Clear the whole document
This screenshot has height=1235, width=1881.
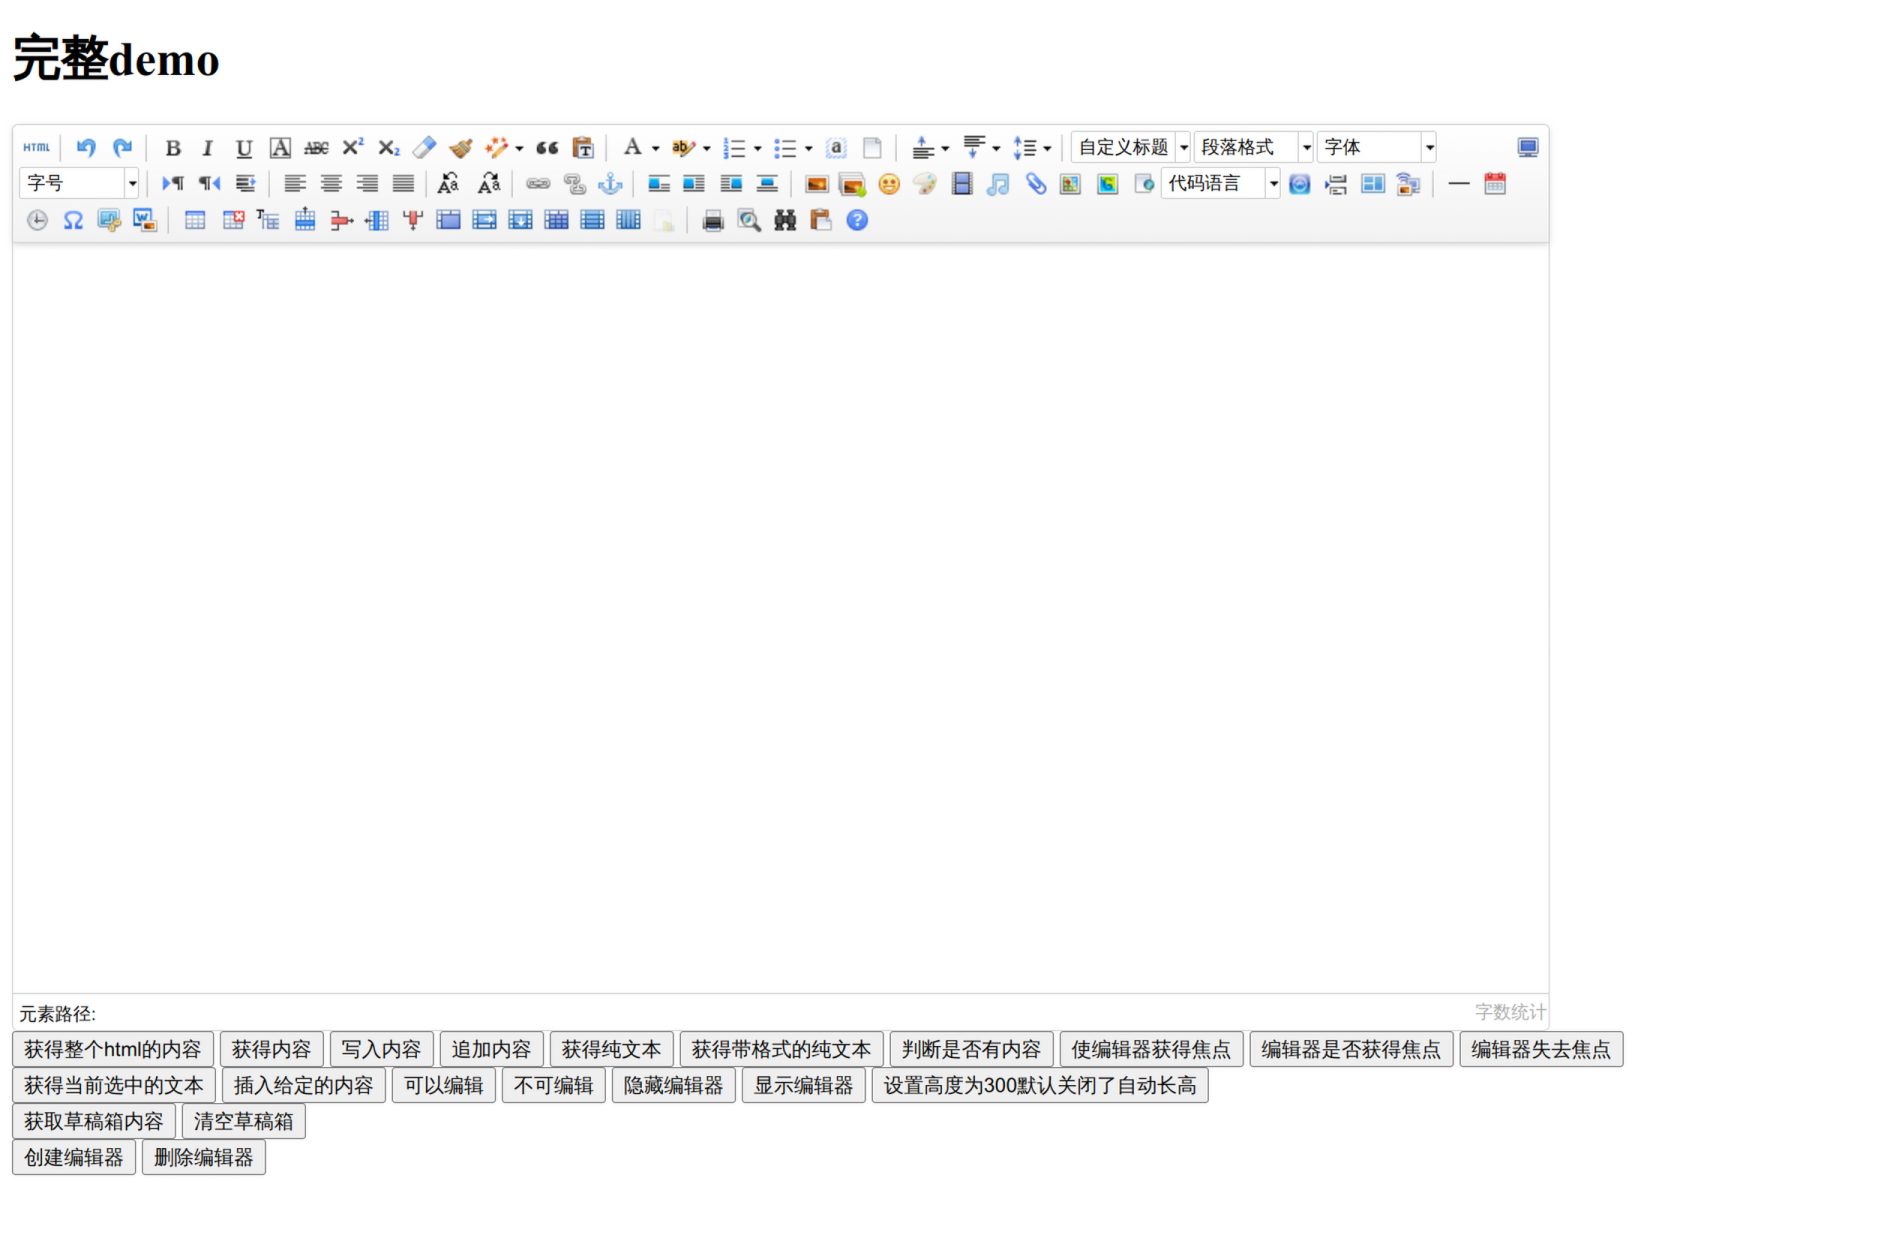872,148
